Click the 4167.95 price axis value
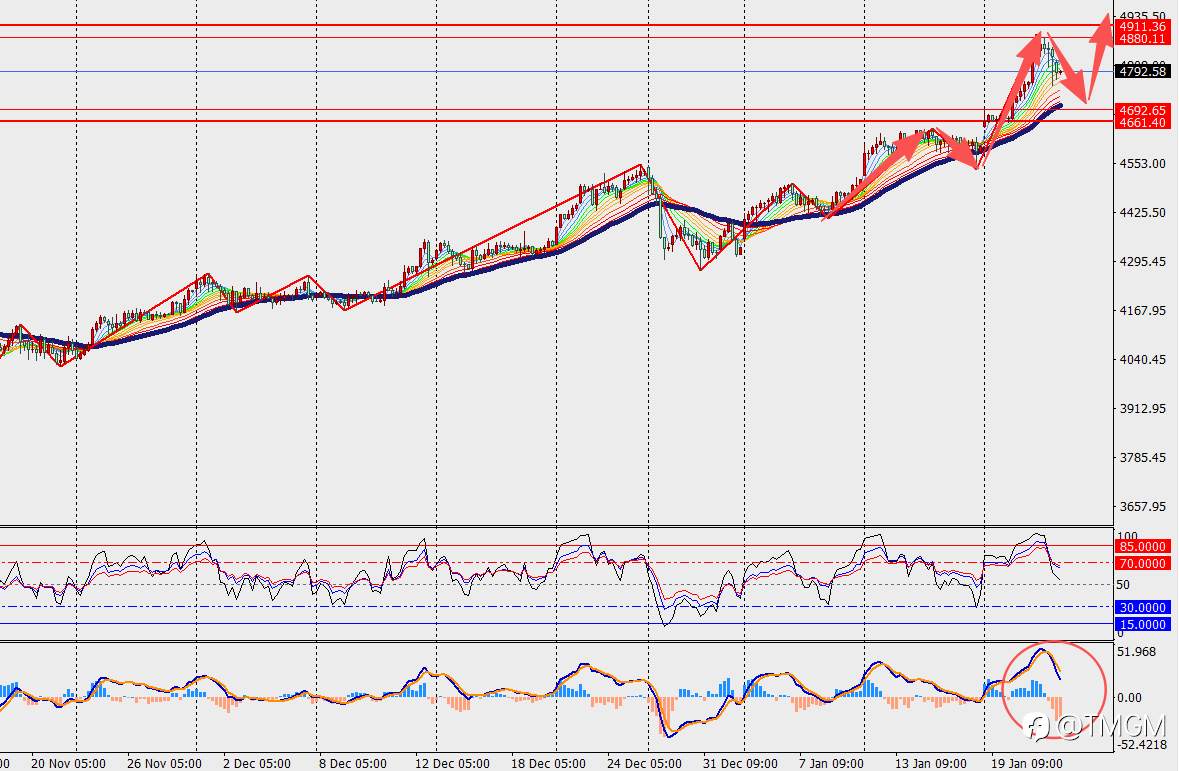 pos(1143,311)
